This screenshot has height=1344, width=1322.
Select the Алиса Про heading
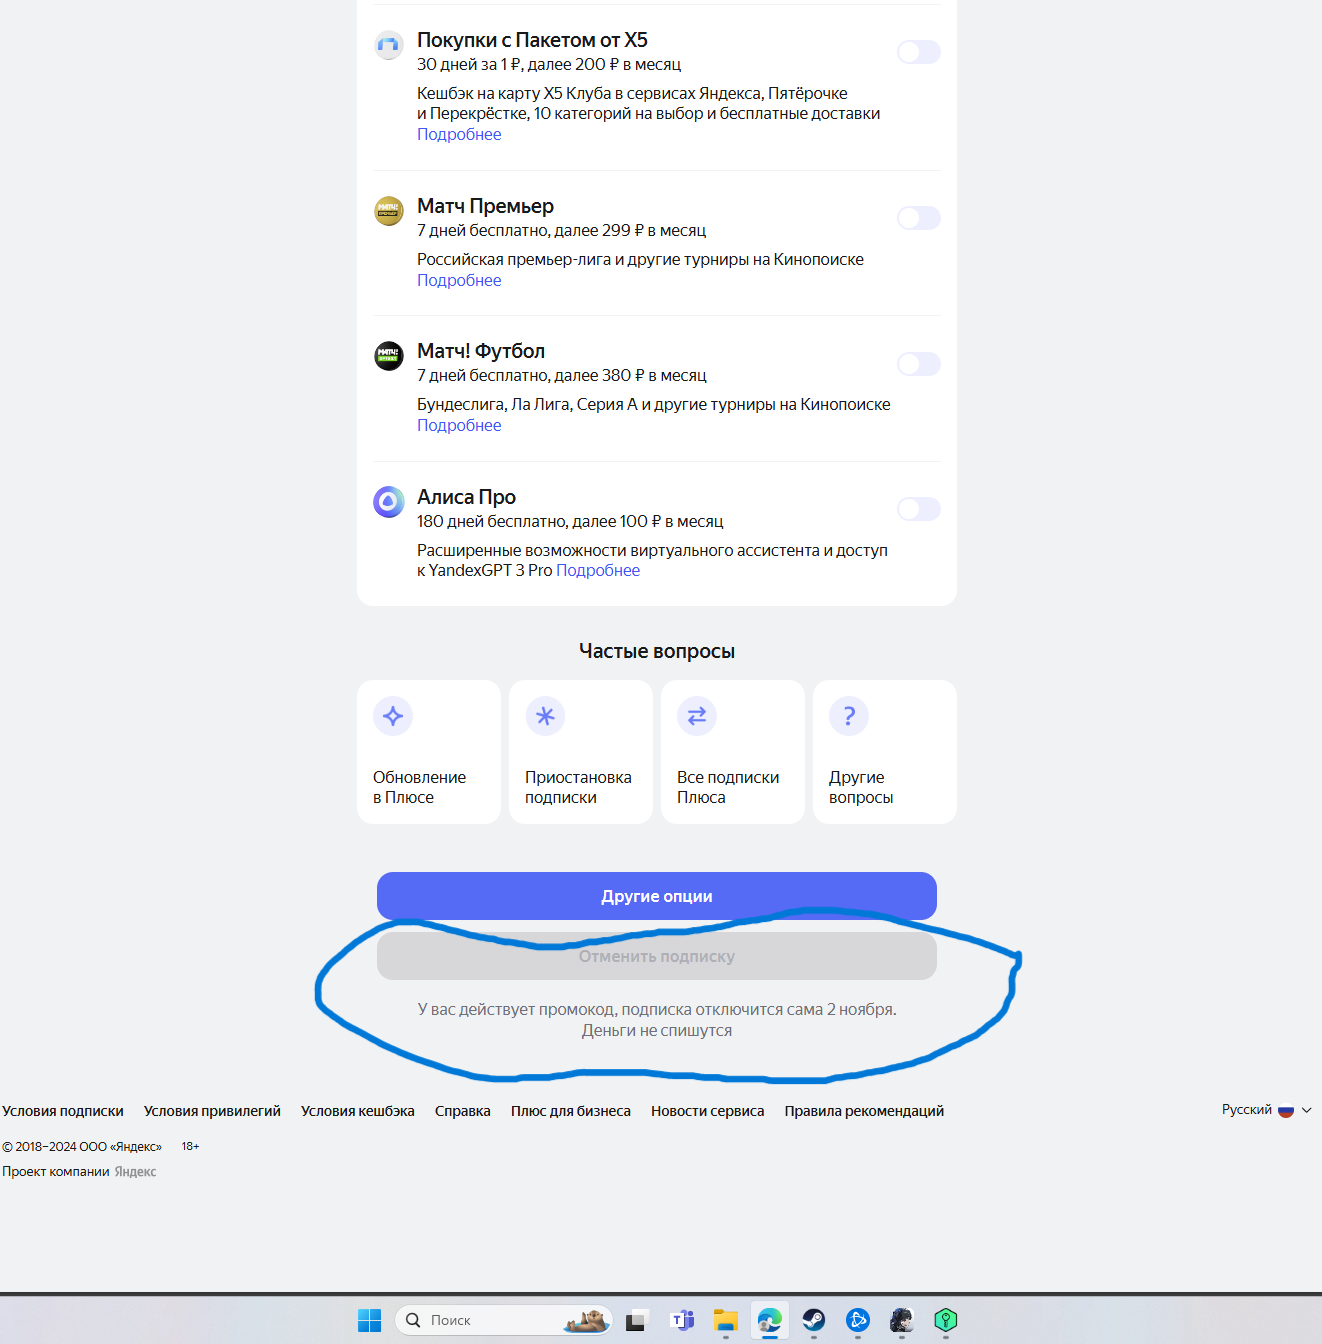point(466,497)
